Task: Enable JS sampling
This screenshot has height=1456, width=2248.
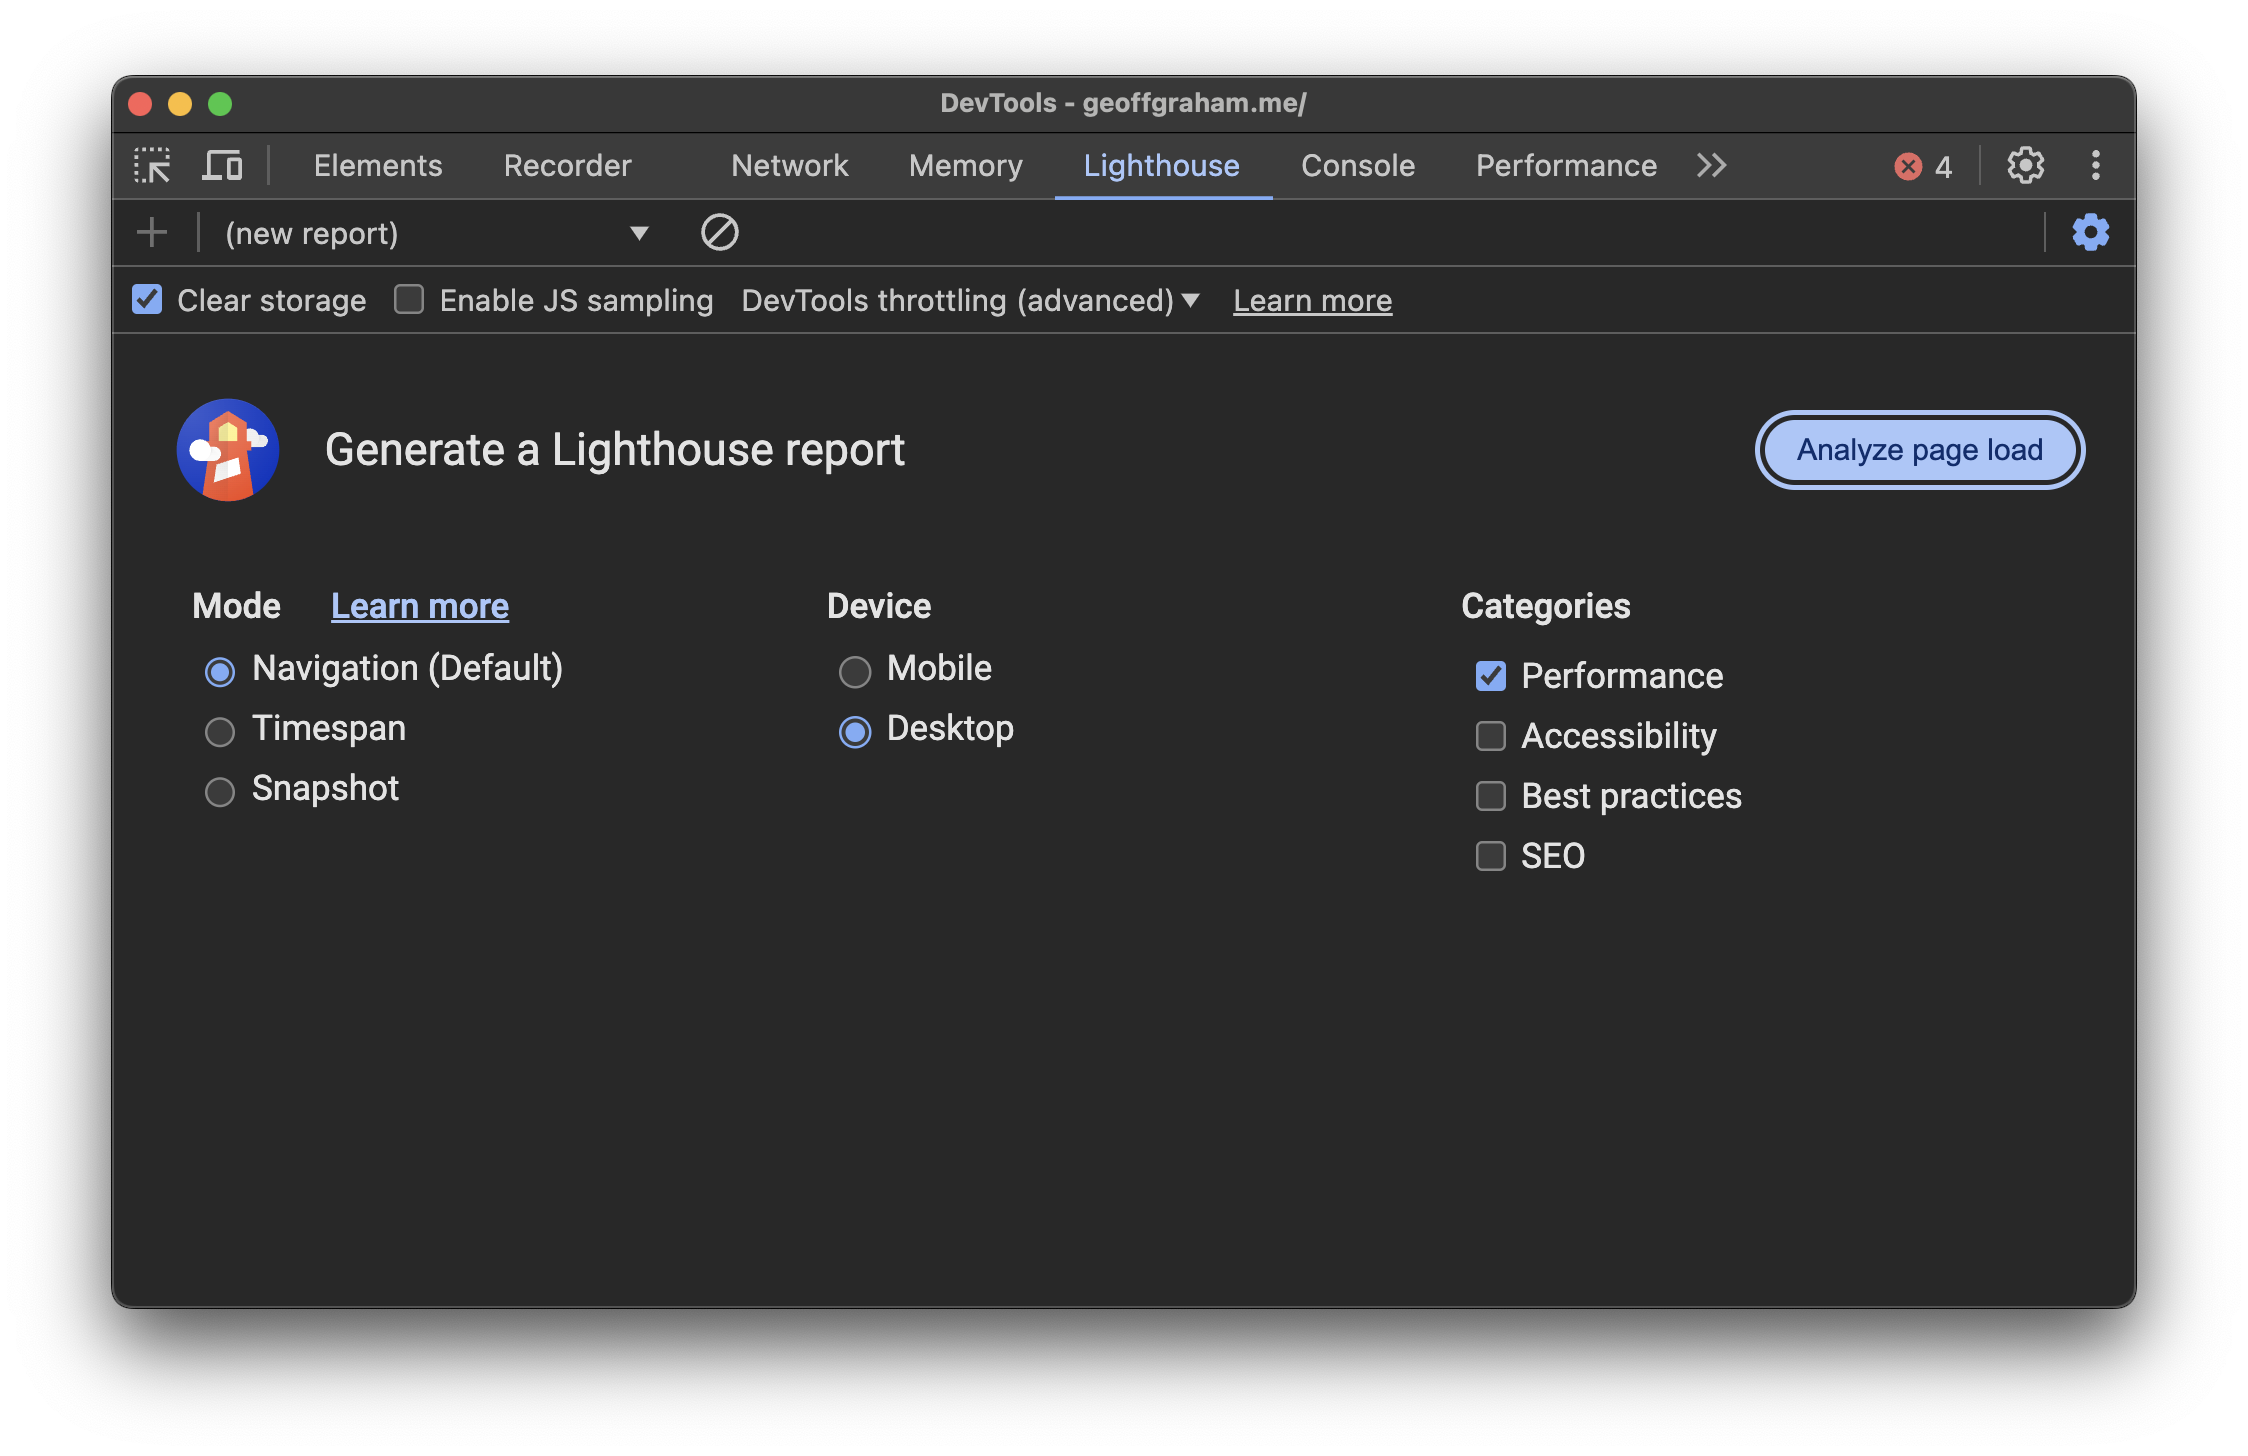Action: pos(408,299)
